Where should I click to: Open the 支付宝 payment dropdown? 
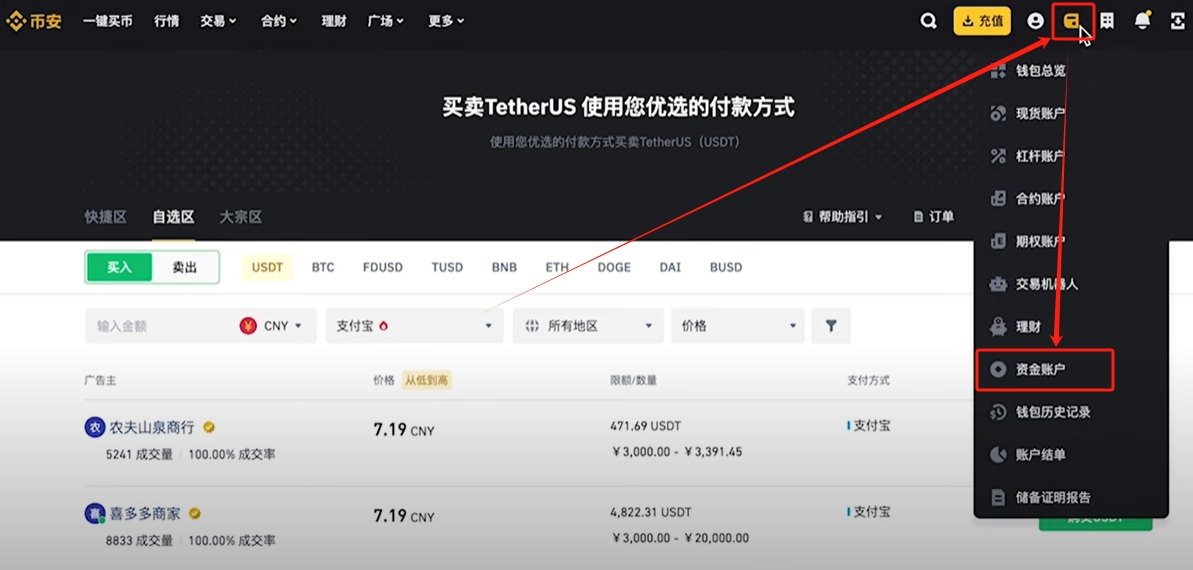point(415,326)
